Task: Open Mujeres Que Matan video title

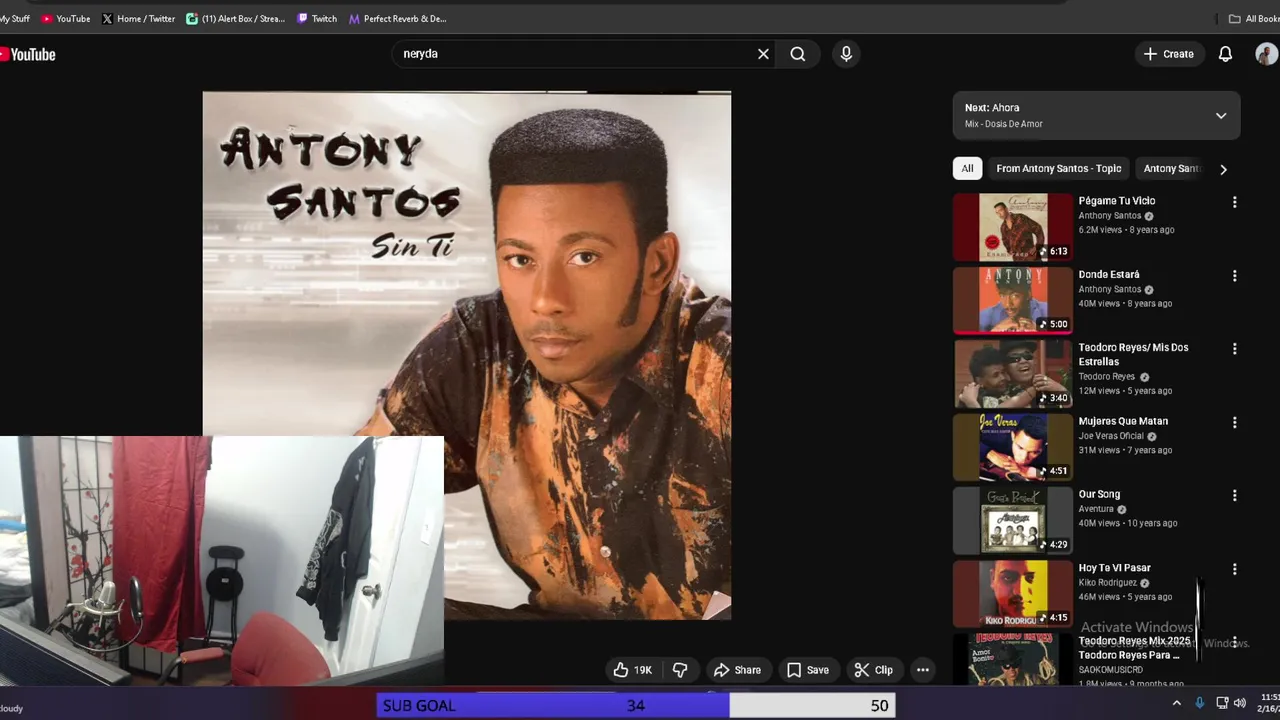Action: pyautogui.click(x=1123, y=421)
